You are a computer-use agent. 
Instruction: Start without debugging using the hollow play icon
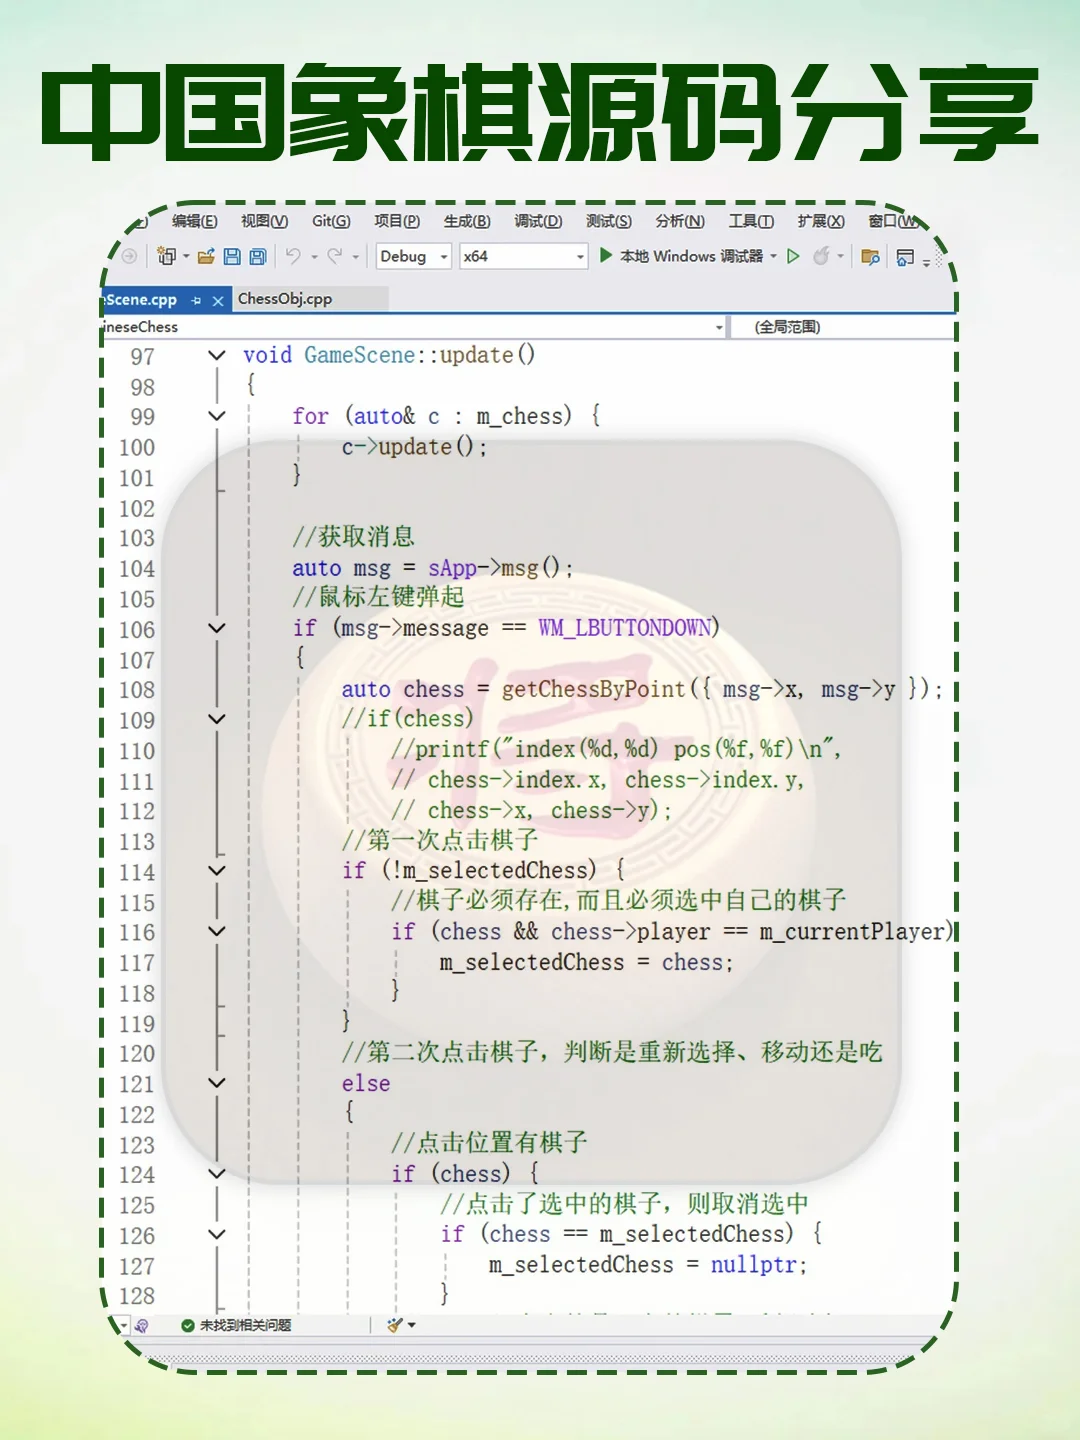coord(793,256)
